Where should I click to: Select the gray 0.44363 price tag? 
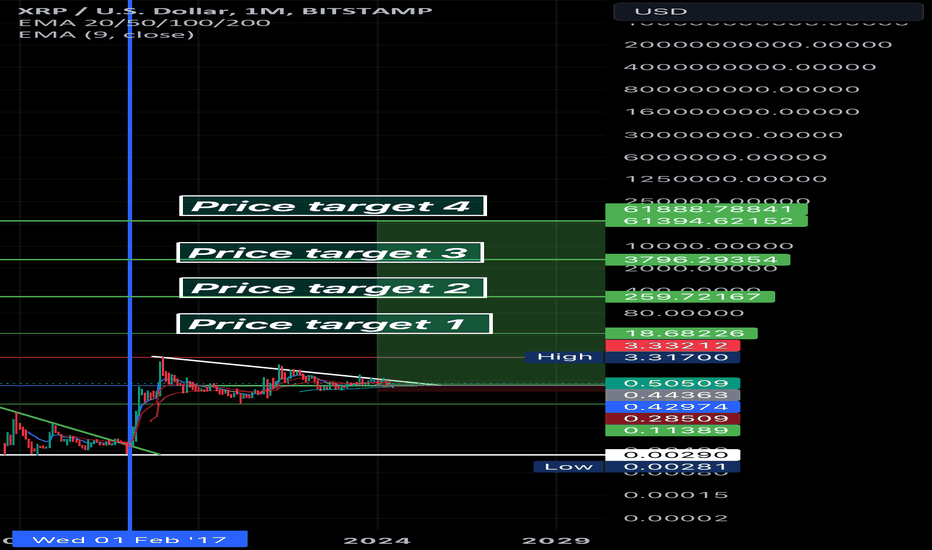673,395
